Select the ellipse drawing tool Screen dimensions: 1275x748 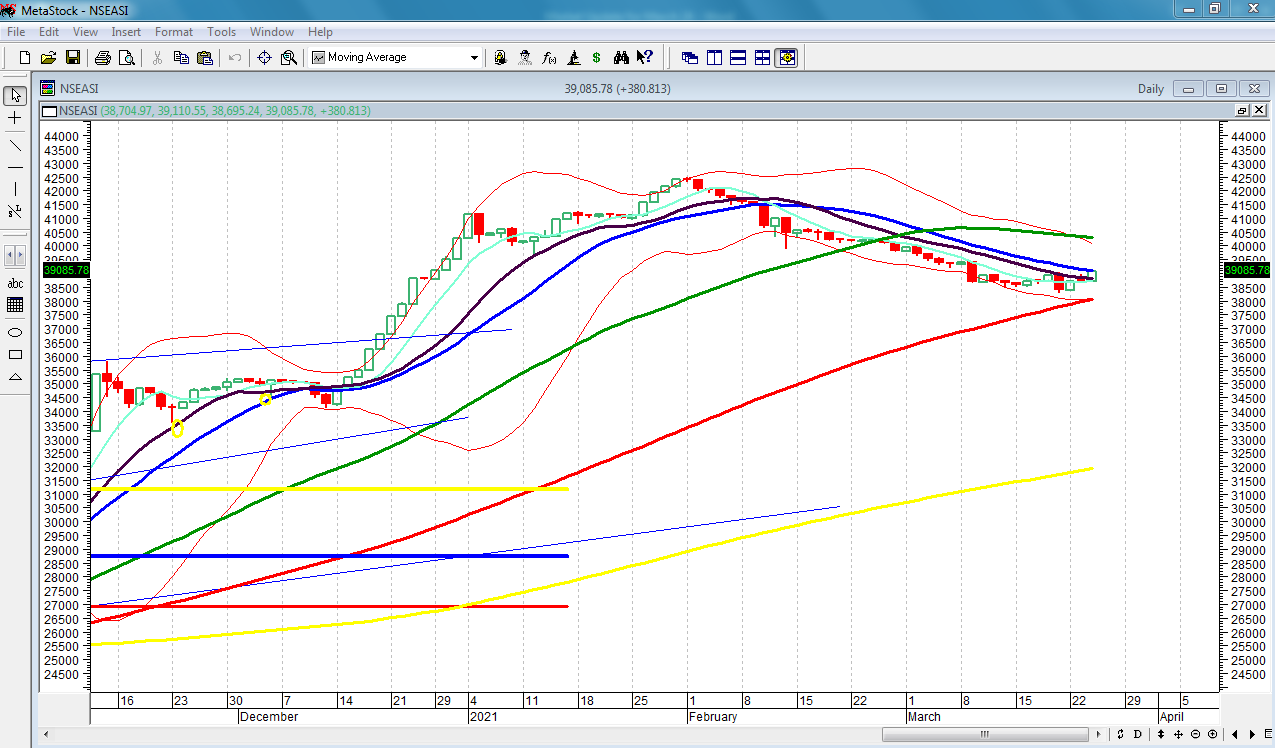tap(15, 332)
